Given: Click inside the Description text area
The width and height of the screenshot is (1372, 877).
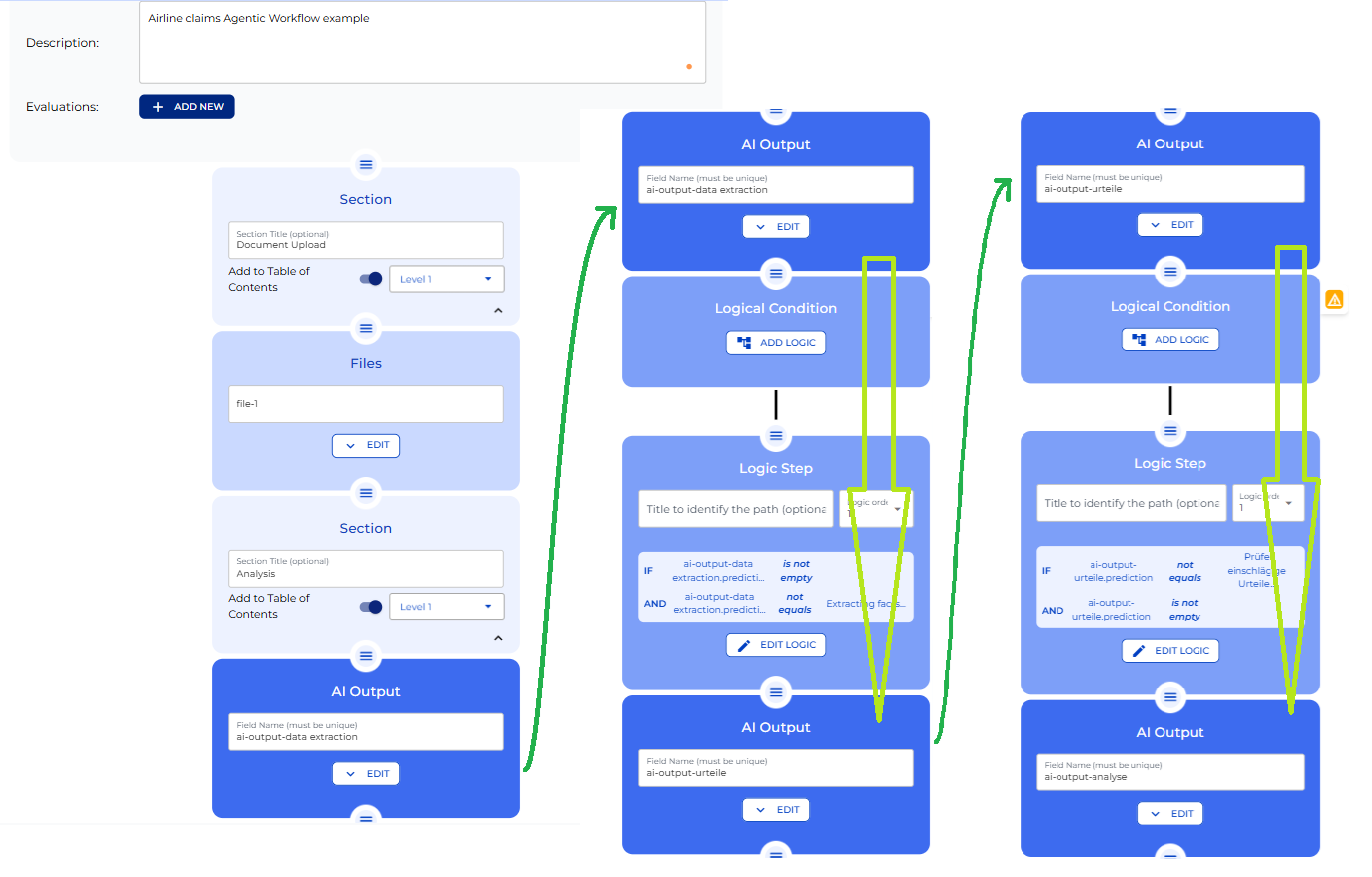Looking at the screenshot, I should (420, 40).
